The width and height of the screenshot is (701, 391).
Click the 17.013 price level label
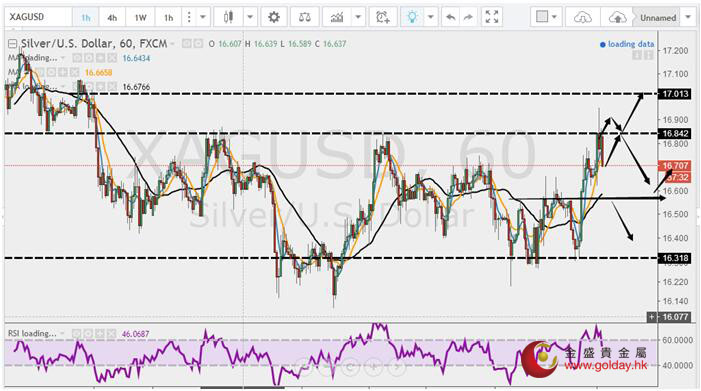pos(676,94)
